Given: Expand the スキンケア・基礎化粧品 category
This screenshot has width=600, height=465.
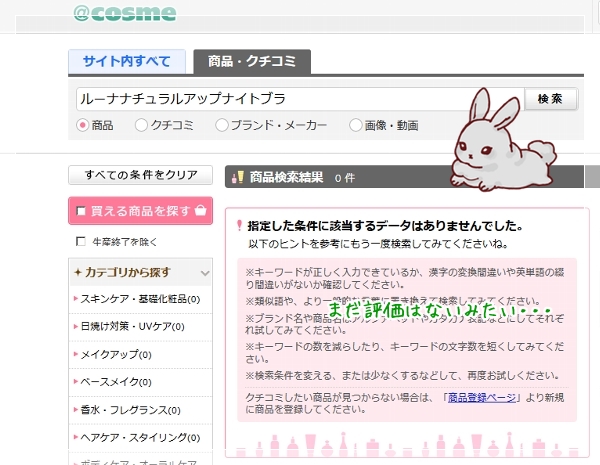Looking at the screenshot, I should 136,299.
